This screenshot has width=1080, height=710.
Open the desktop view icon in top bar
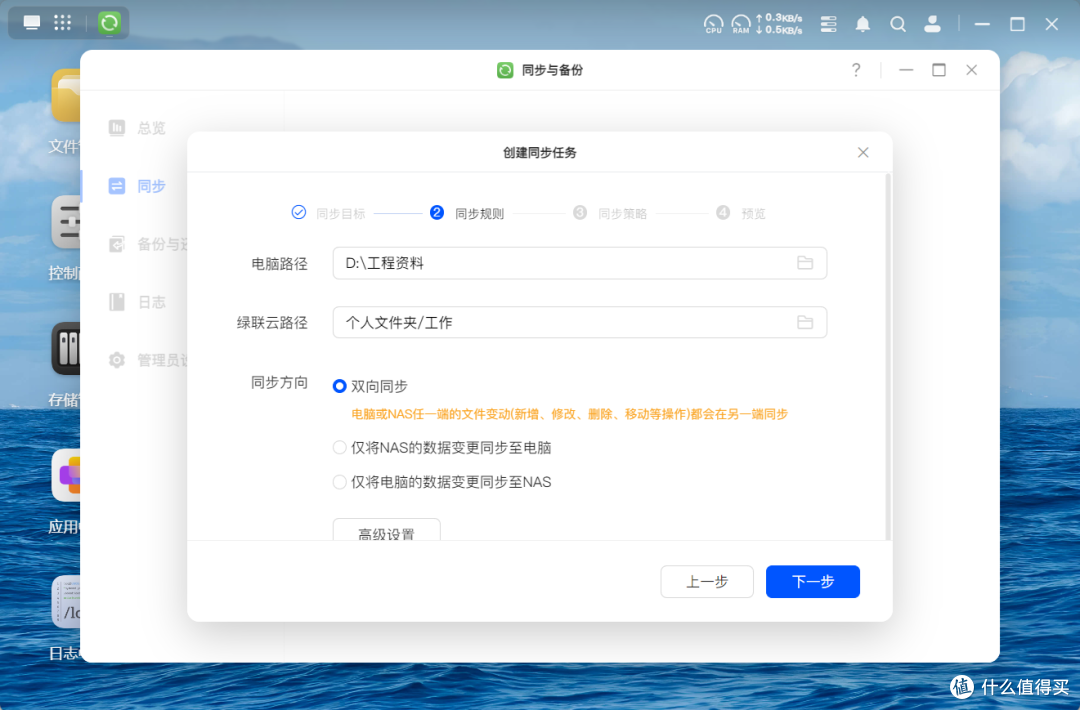pyautogui.click(x=32, y=23)
